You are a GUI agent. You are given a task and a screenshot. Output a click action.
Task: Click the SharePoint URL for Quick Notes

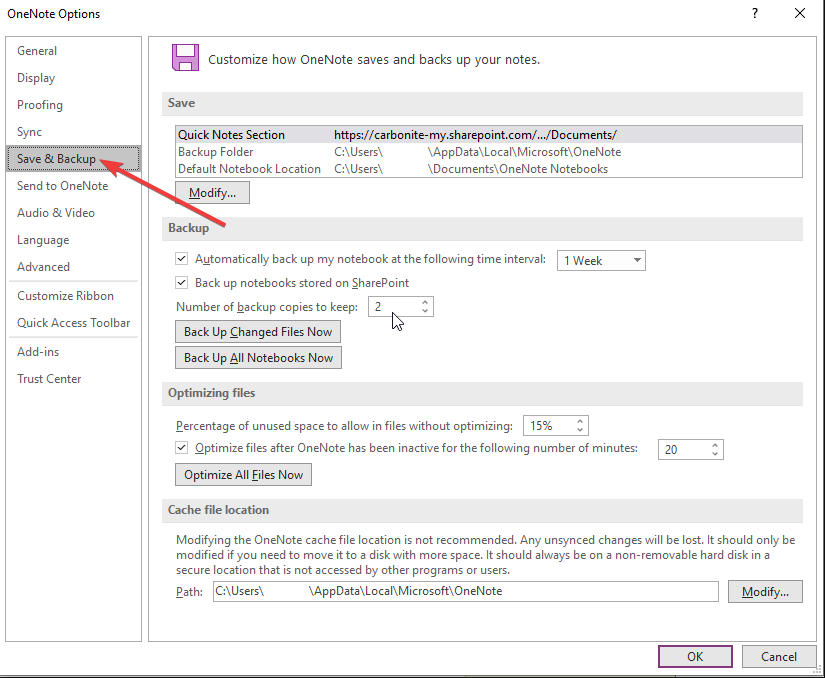[x=475, y=135]
